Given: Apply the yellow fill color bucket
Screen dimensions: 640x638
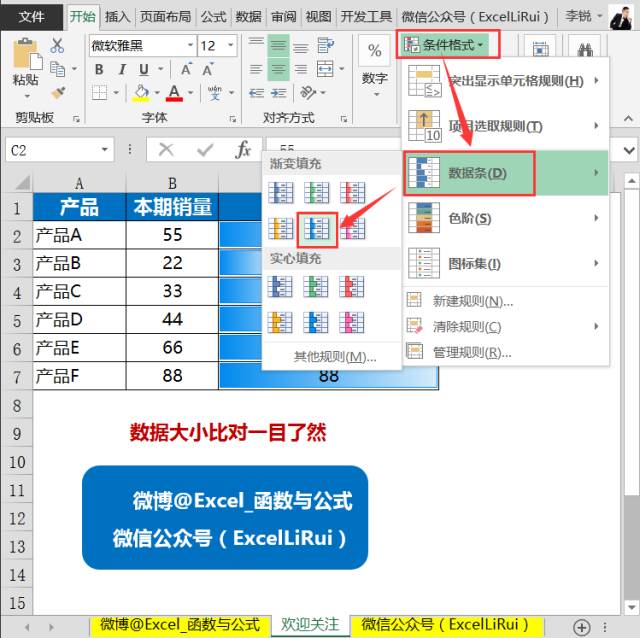Looking at the screenshot, I should tap(141, 93).
